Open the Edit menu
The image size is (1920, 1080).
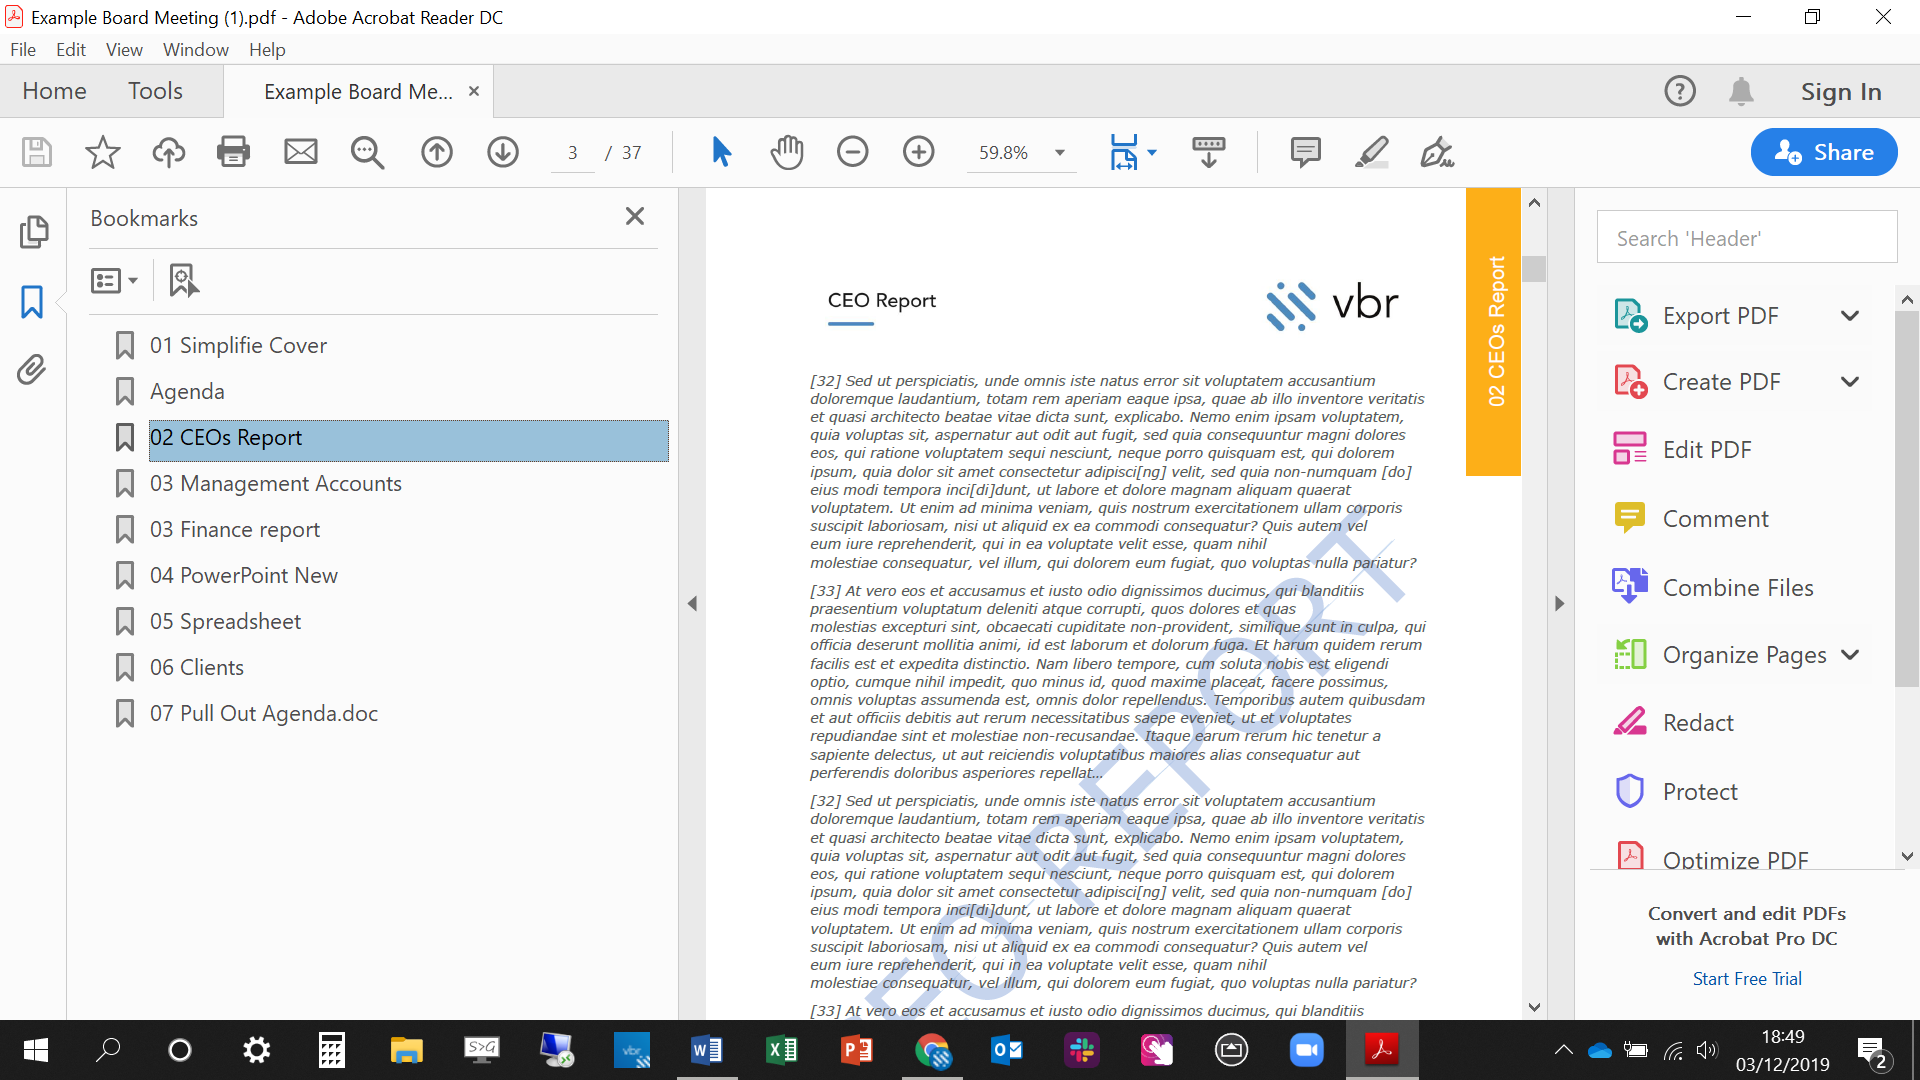70,50
